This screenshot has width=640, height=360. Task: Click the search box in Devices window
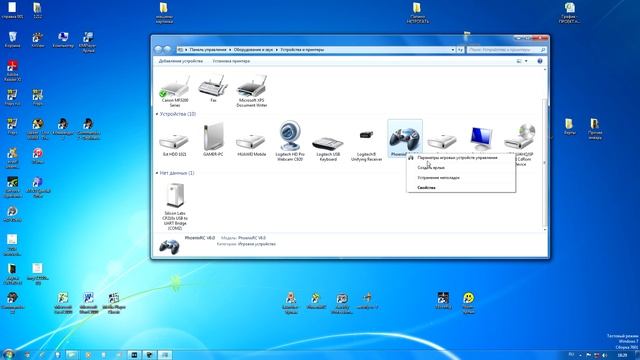[x=506, y=50]
